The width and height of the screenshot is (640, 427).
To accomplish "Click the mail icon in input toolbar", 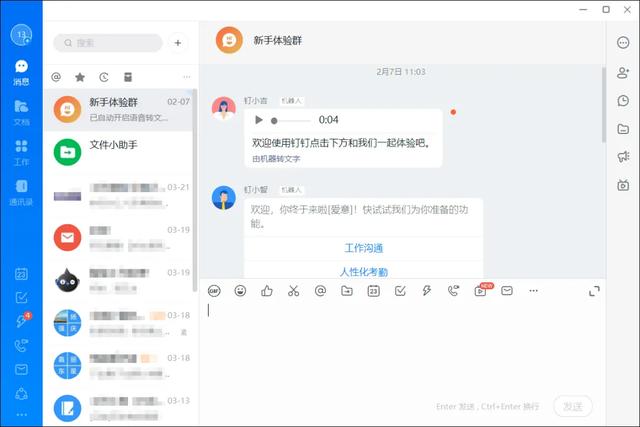I will [507, 291].
